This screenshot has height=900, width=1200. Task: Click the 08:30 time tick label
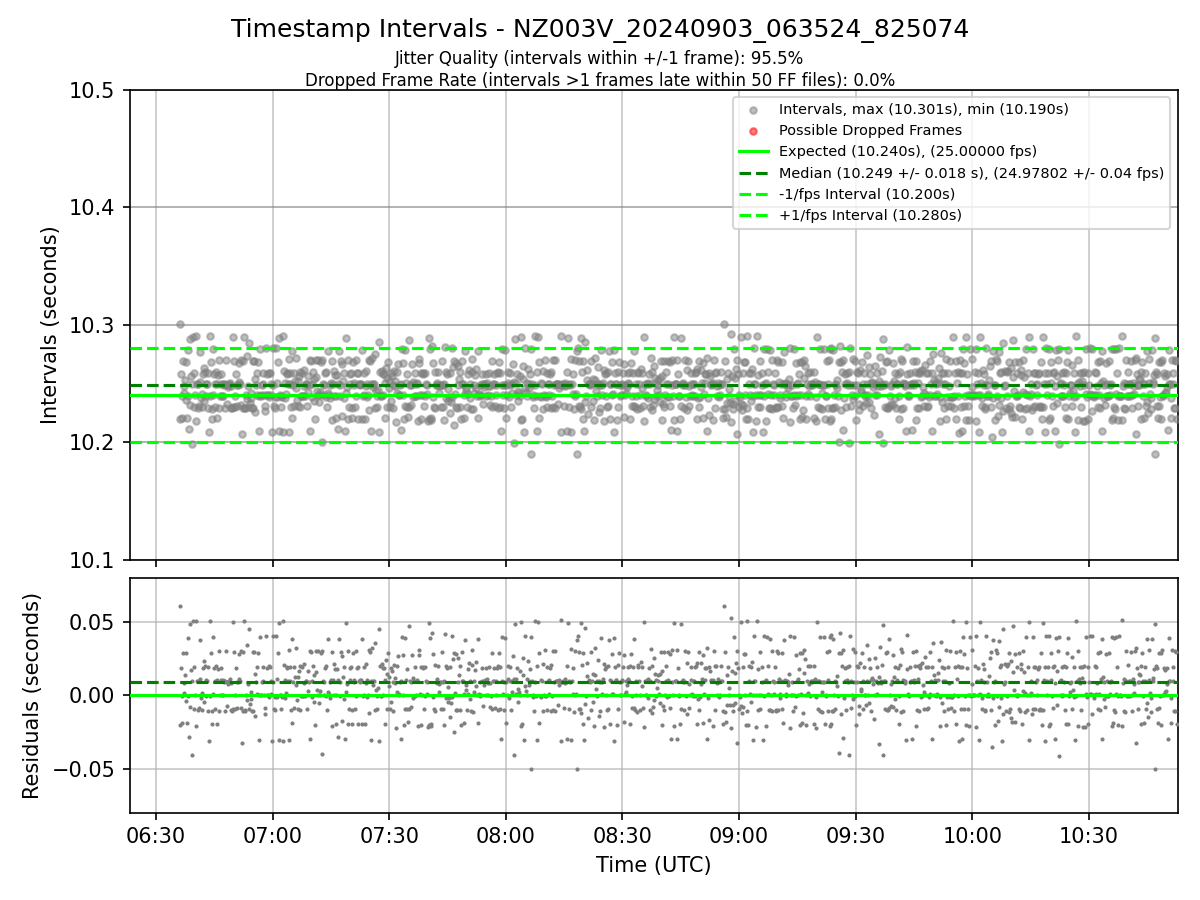click(622, 834)
